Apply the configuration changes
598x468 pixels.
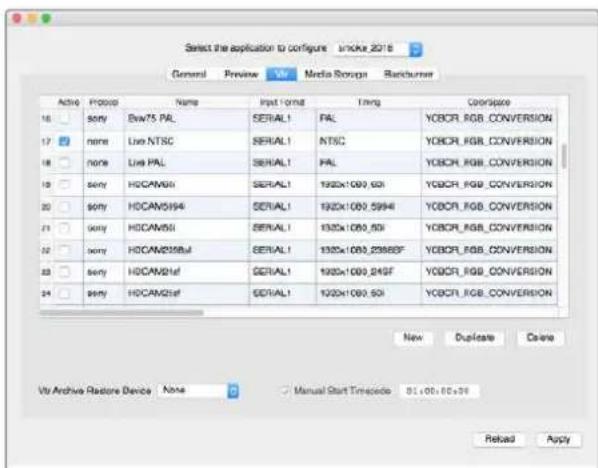click(x=558, y=439)
